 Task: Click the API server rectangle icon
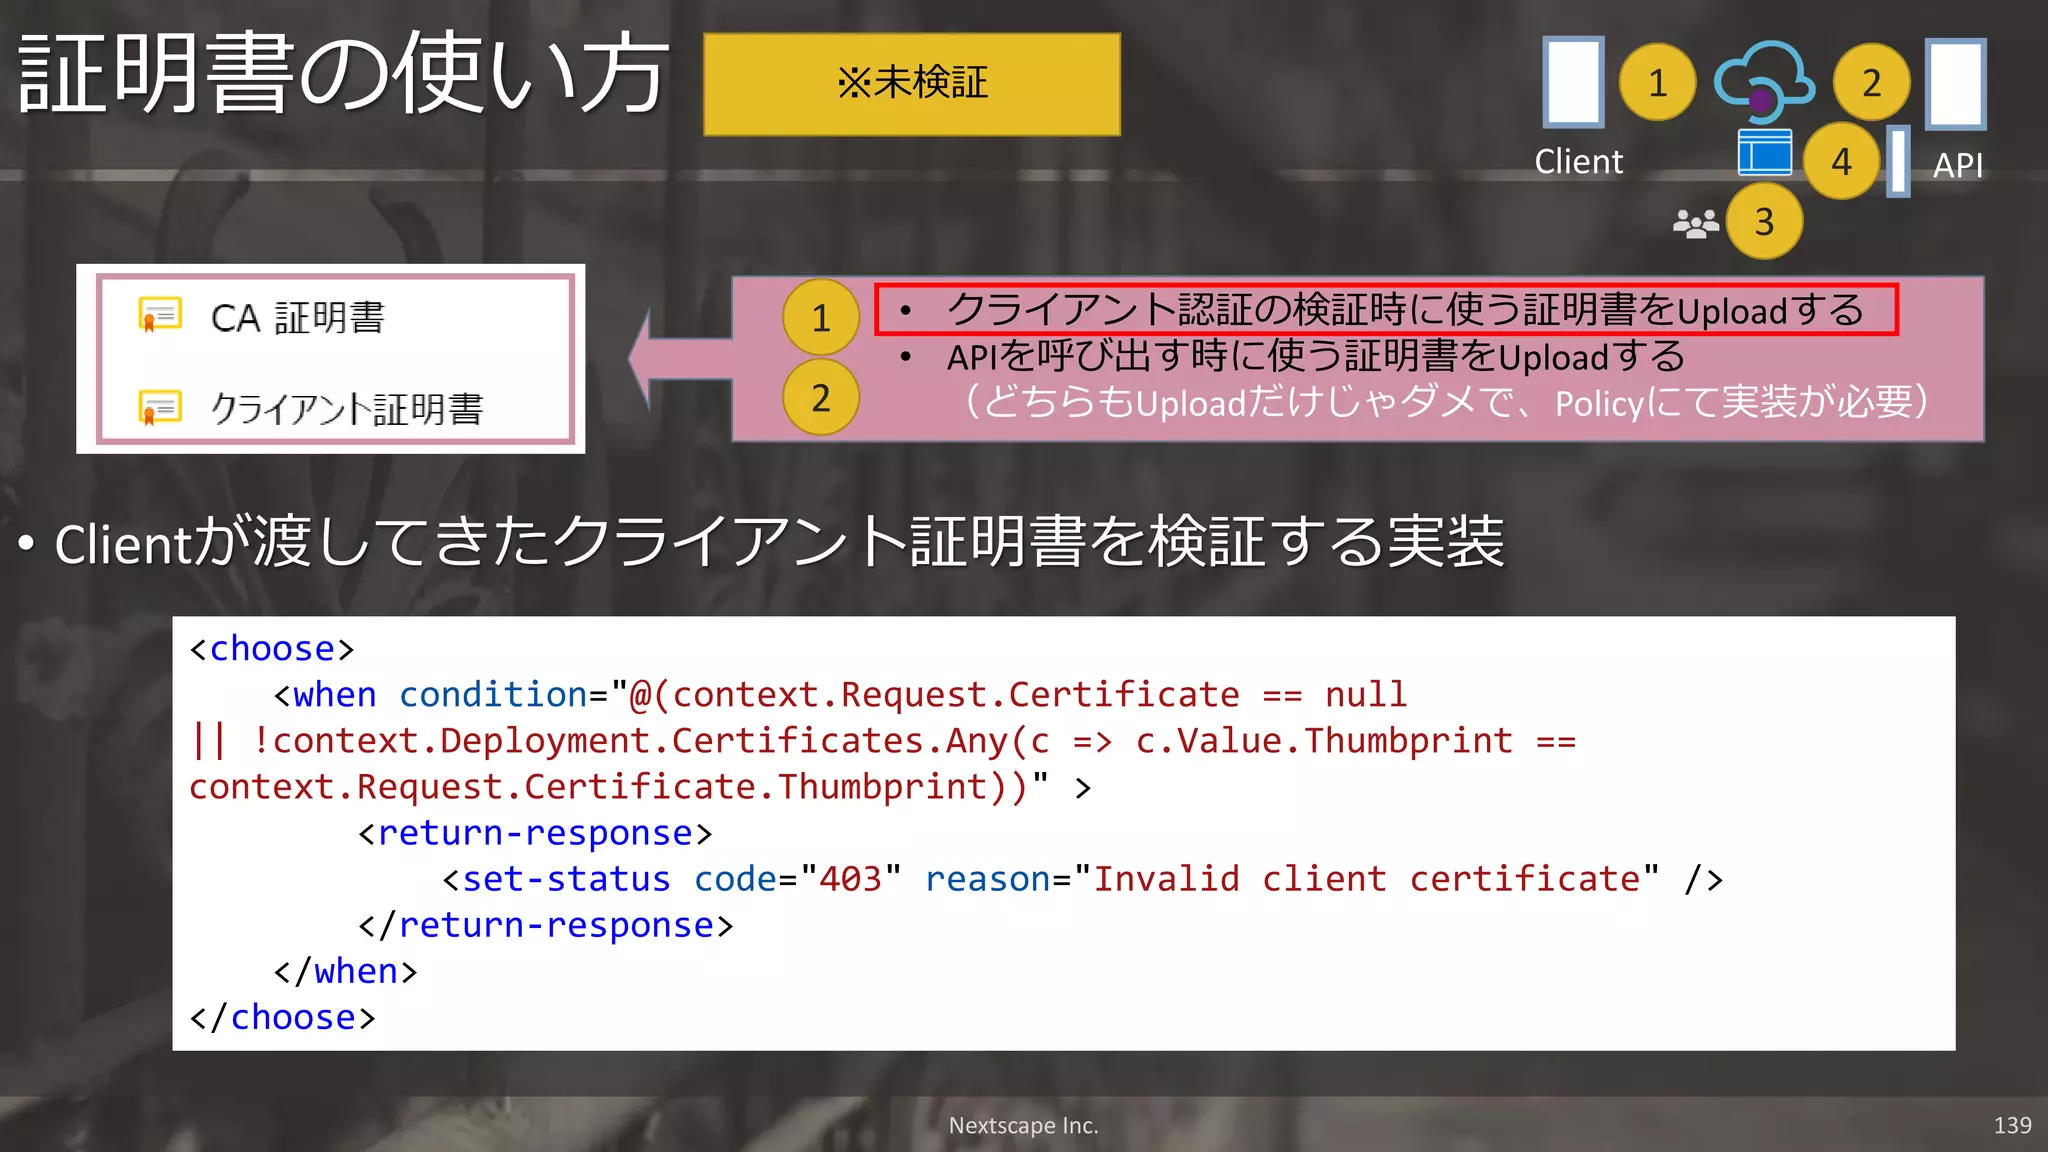(1956, 84)
